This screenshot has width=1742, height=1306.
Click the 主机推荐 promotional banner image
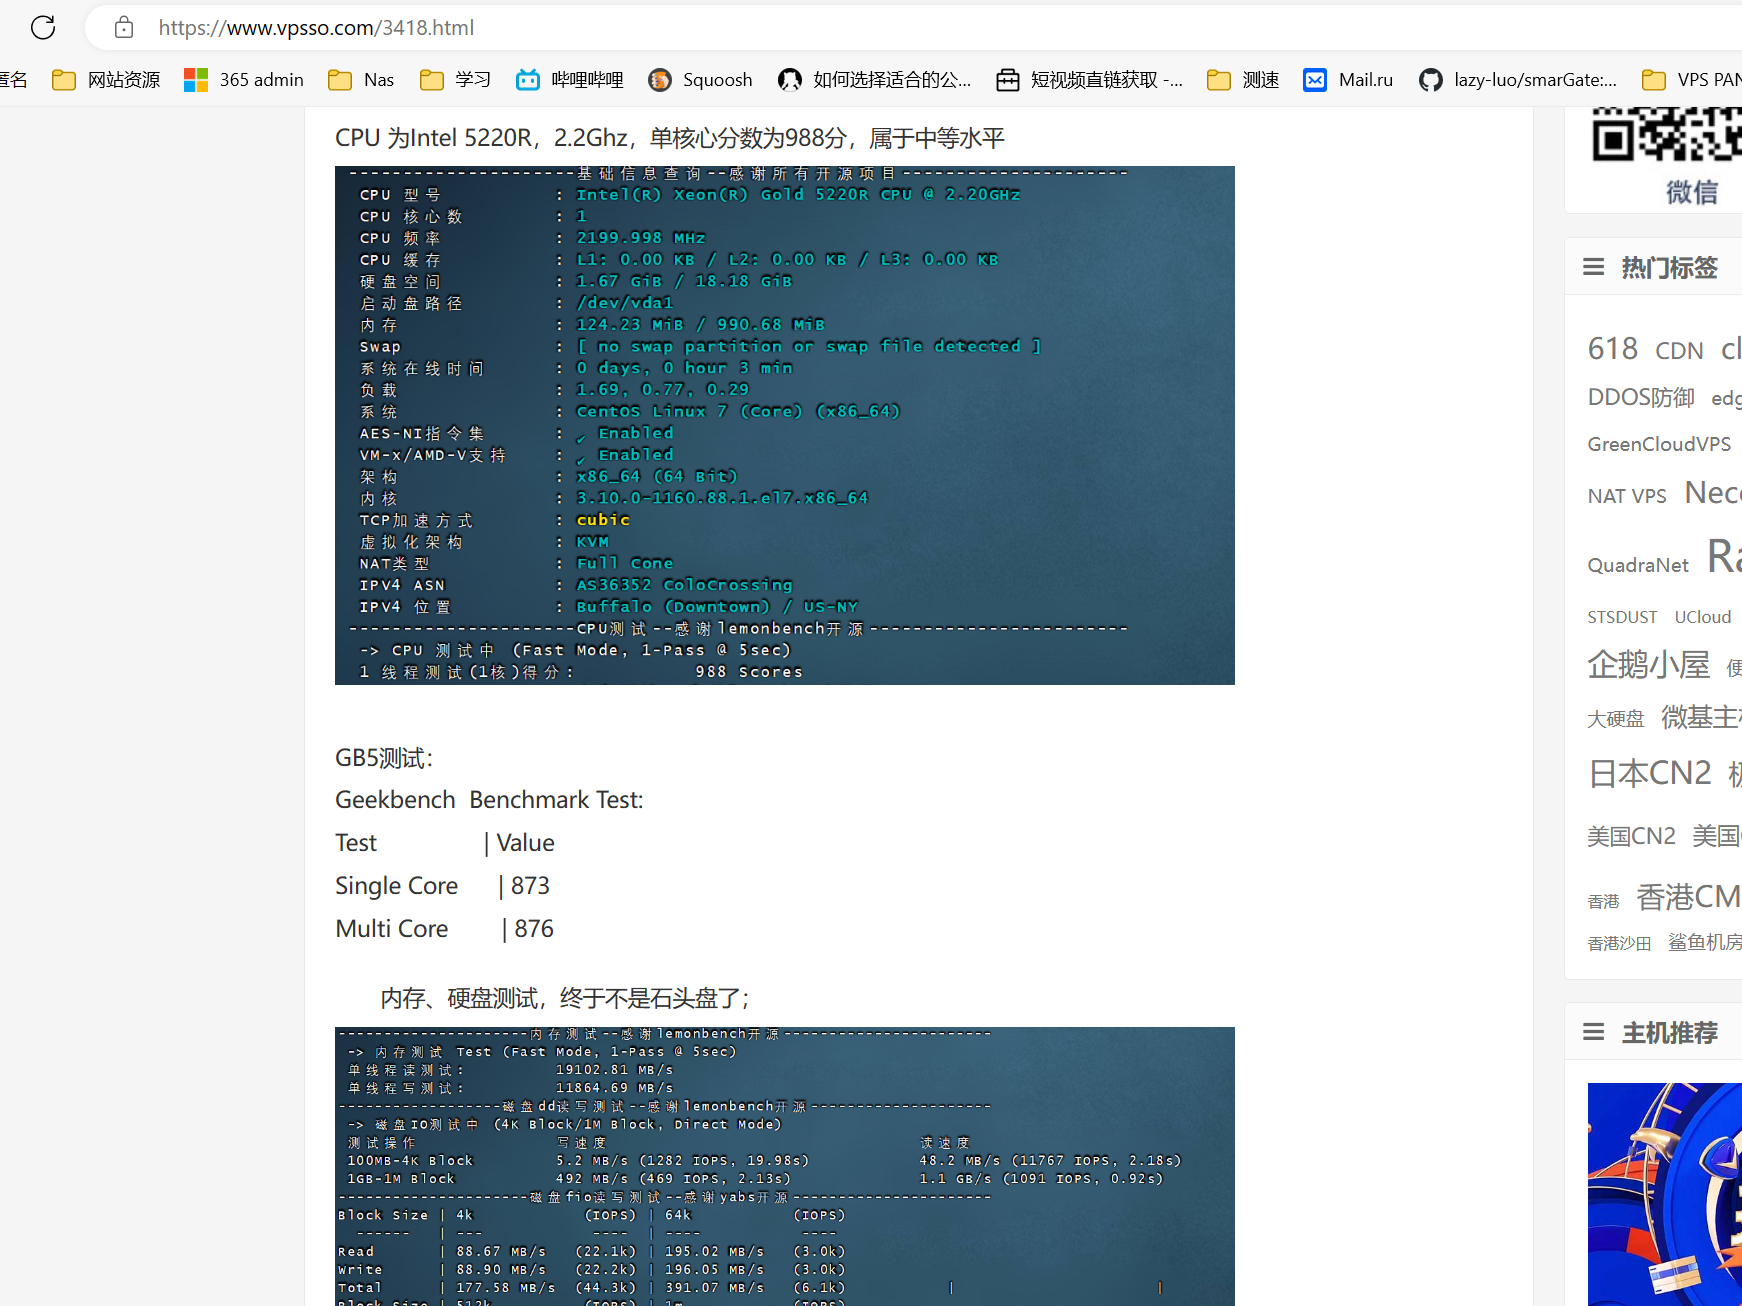tap(1664, 1194)
